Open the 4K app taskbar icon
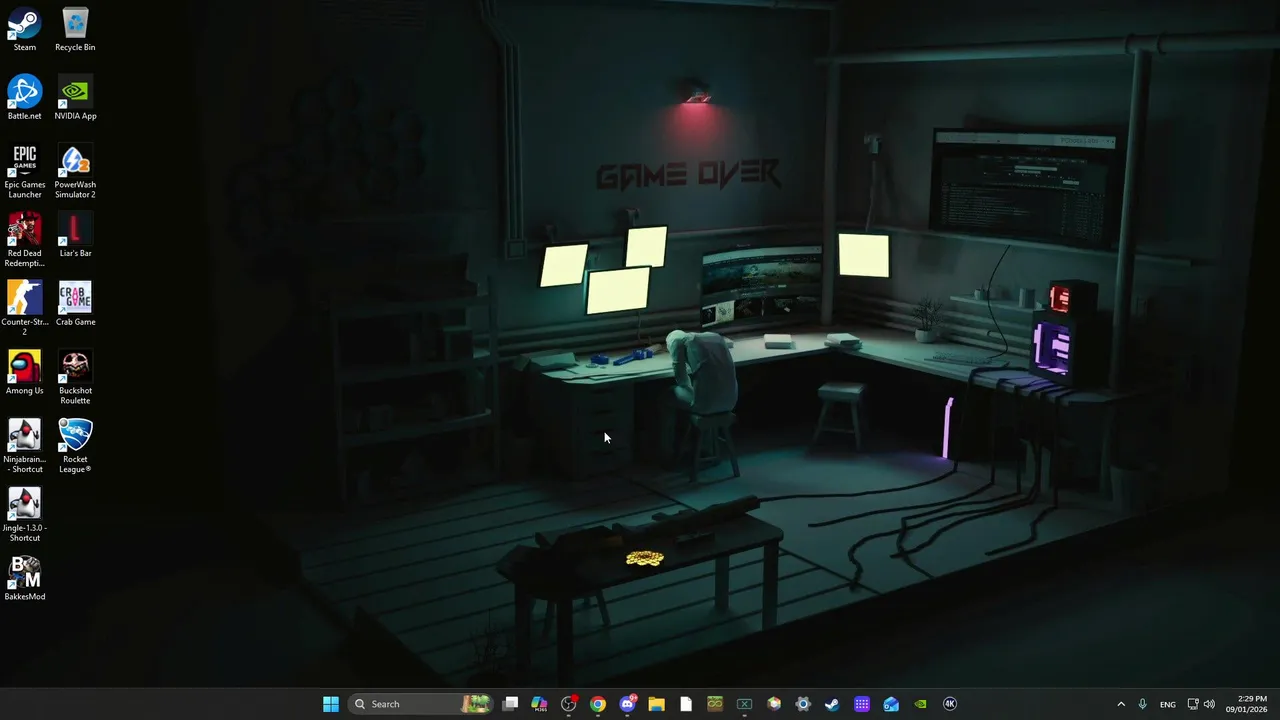 coord(950,704)
